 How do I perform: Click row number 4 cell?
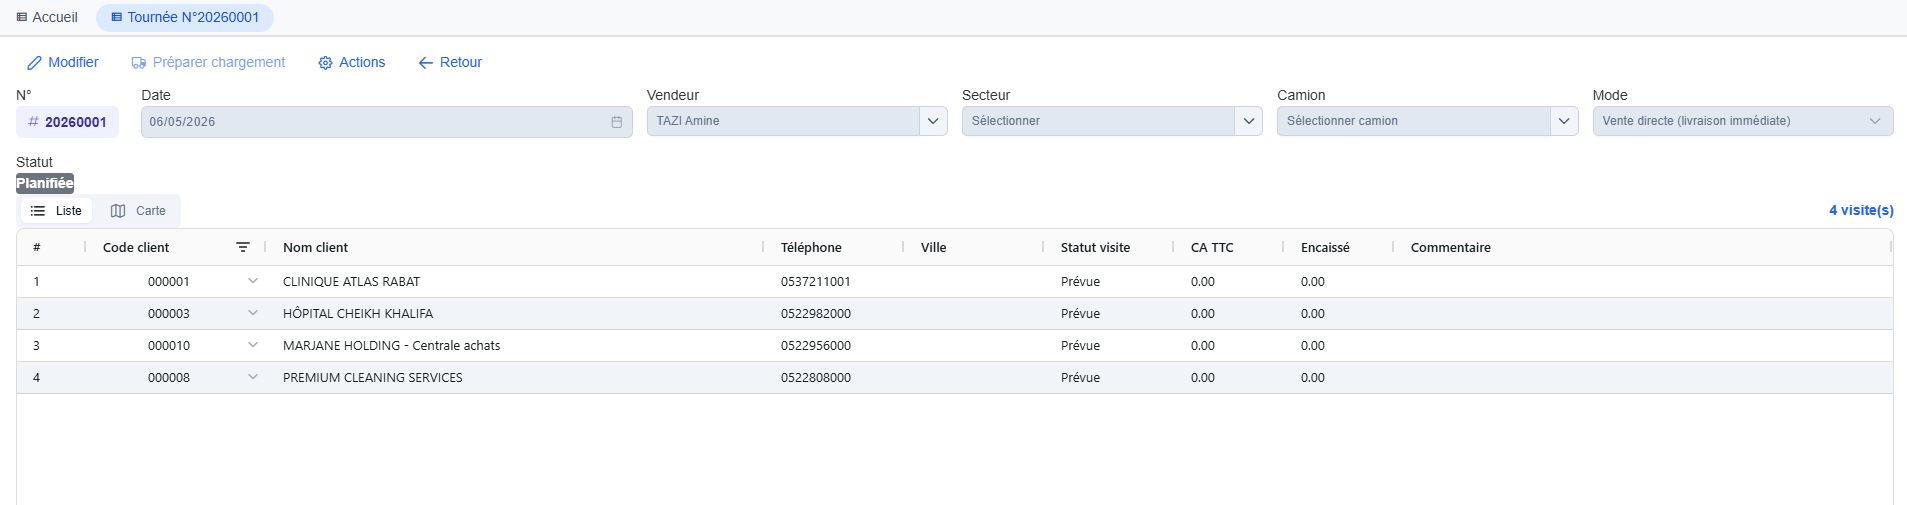pyautogui.click(x=36, y=378)
